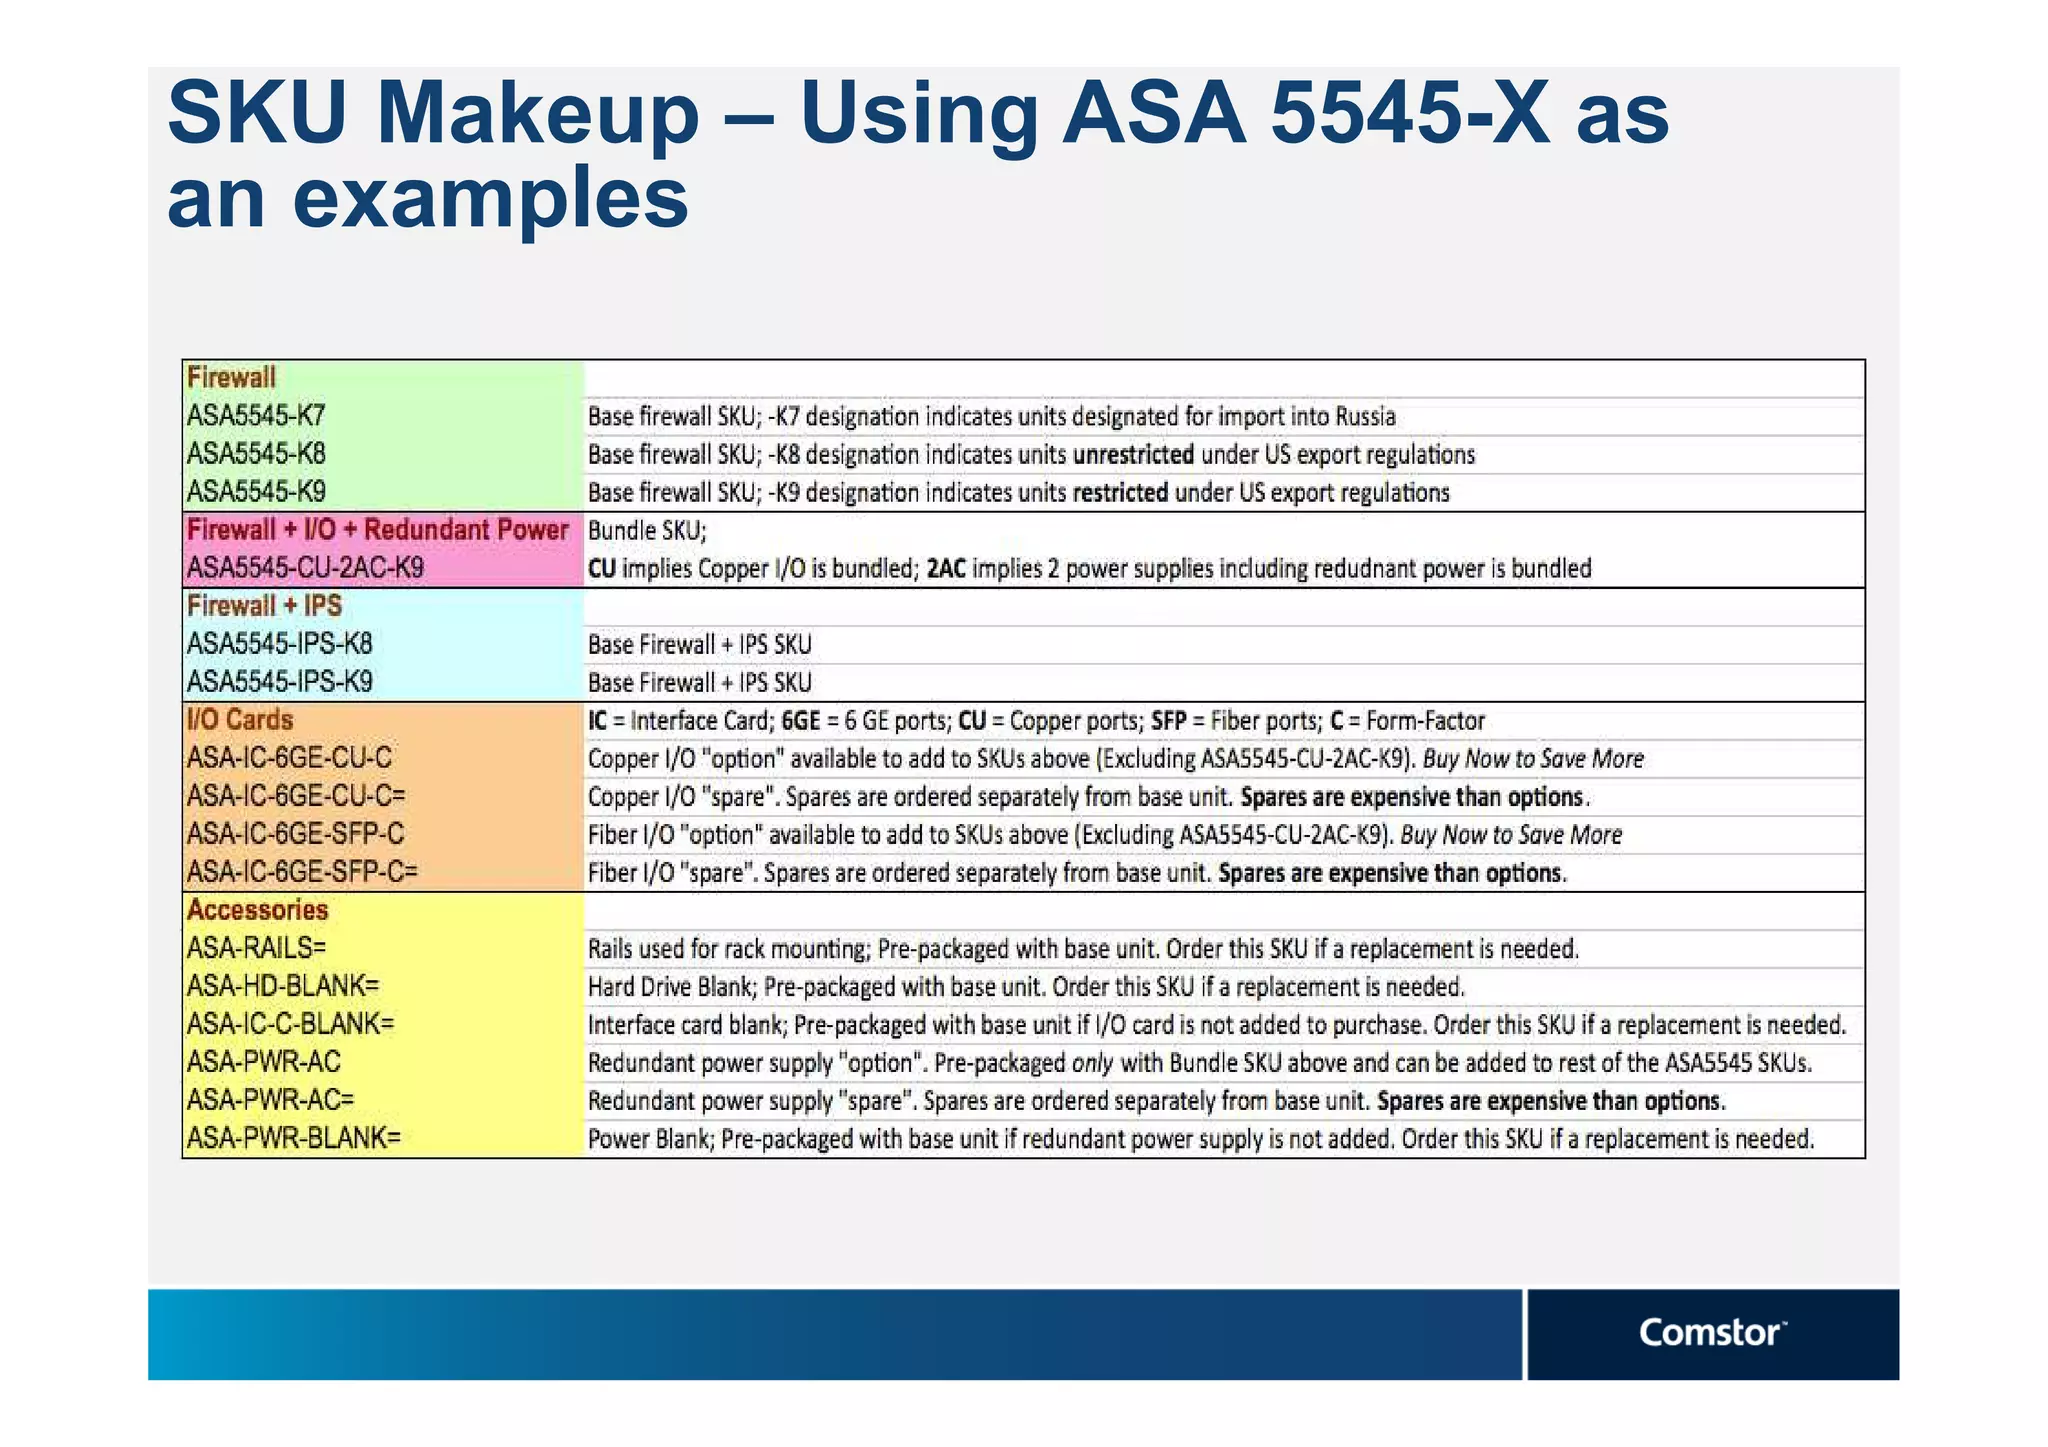2048x1447 pixels.
Task: Click the 'I/O Cards' section header
Action: point(240,720)
